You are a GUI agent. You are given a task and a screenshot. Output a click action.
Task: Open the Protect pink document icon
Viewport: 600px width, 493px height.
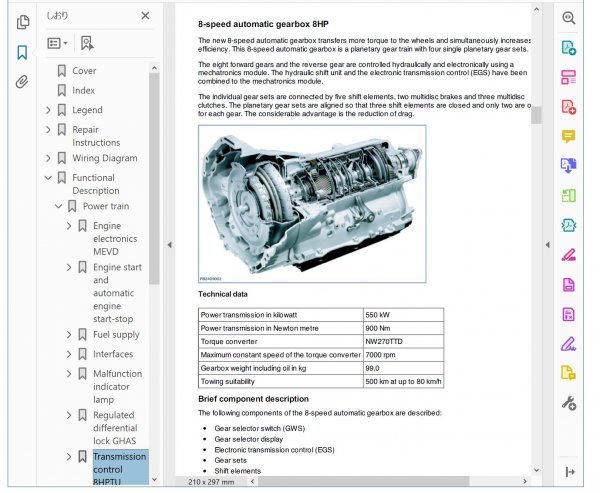pos(568,284)
